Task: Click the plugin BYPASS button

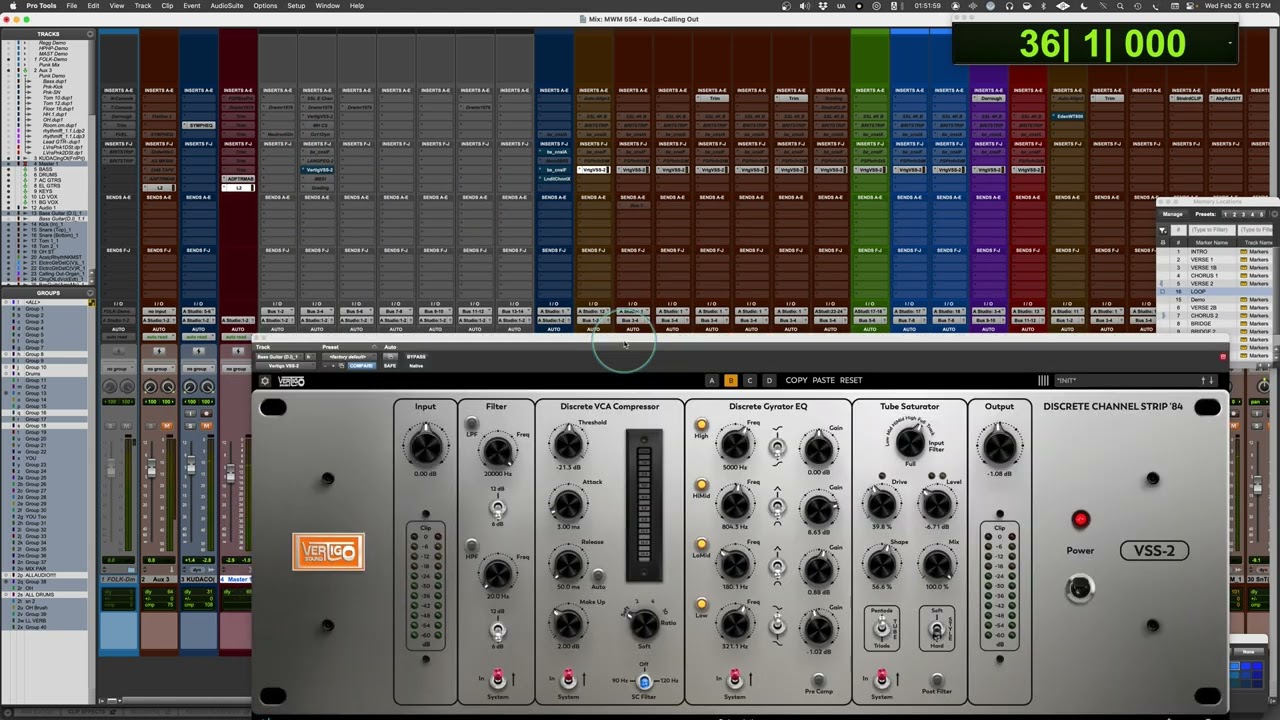Action: pyautogui.click(x=416, y=357)
